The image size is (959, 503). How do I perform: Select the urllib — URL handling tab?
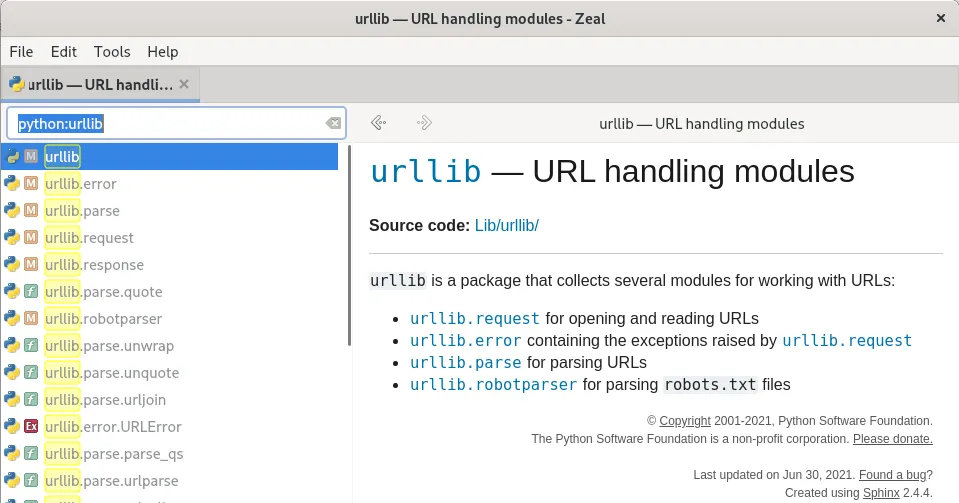pos(100,84)
